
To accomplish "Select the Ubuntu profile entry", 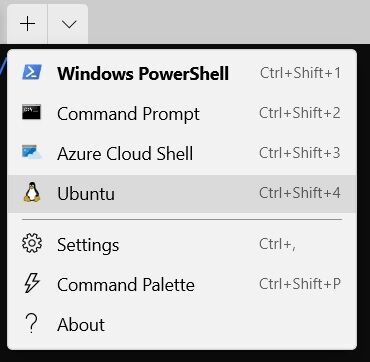I will [182, 193].
